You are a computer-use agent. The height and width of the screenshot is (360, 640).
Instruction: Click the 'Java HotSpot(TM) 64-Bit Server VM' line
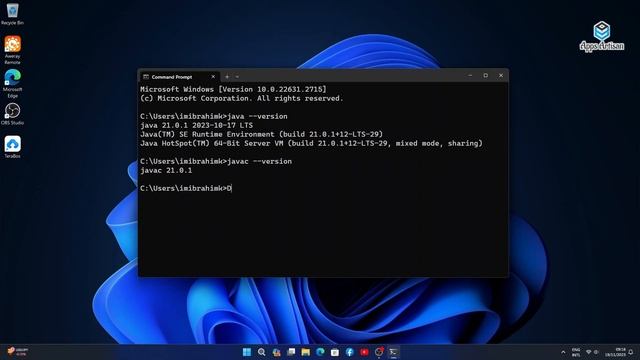pos(311,143)
